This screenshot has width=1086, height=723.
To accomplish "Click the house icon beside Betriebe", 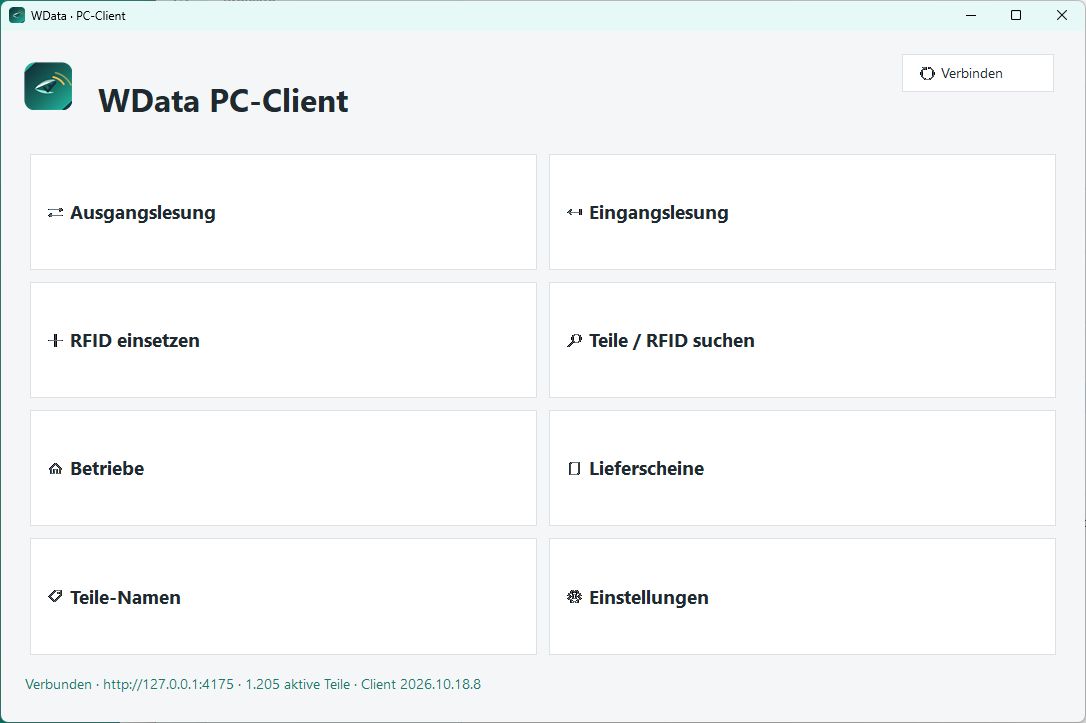I will click(x=55, y=469).
